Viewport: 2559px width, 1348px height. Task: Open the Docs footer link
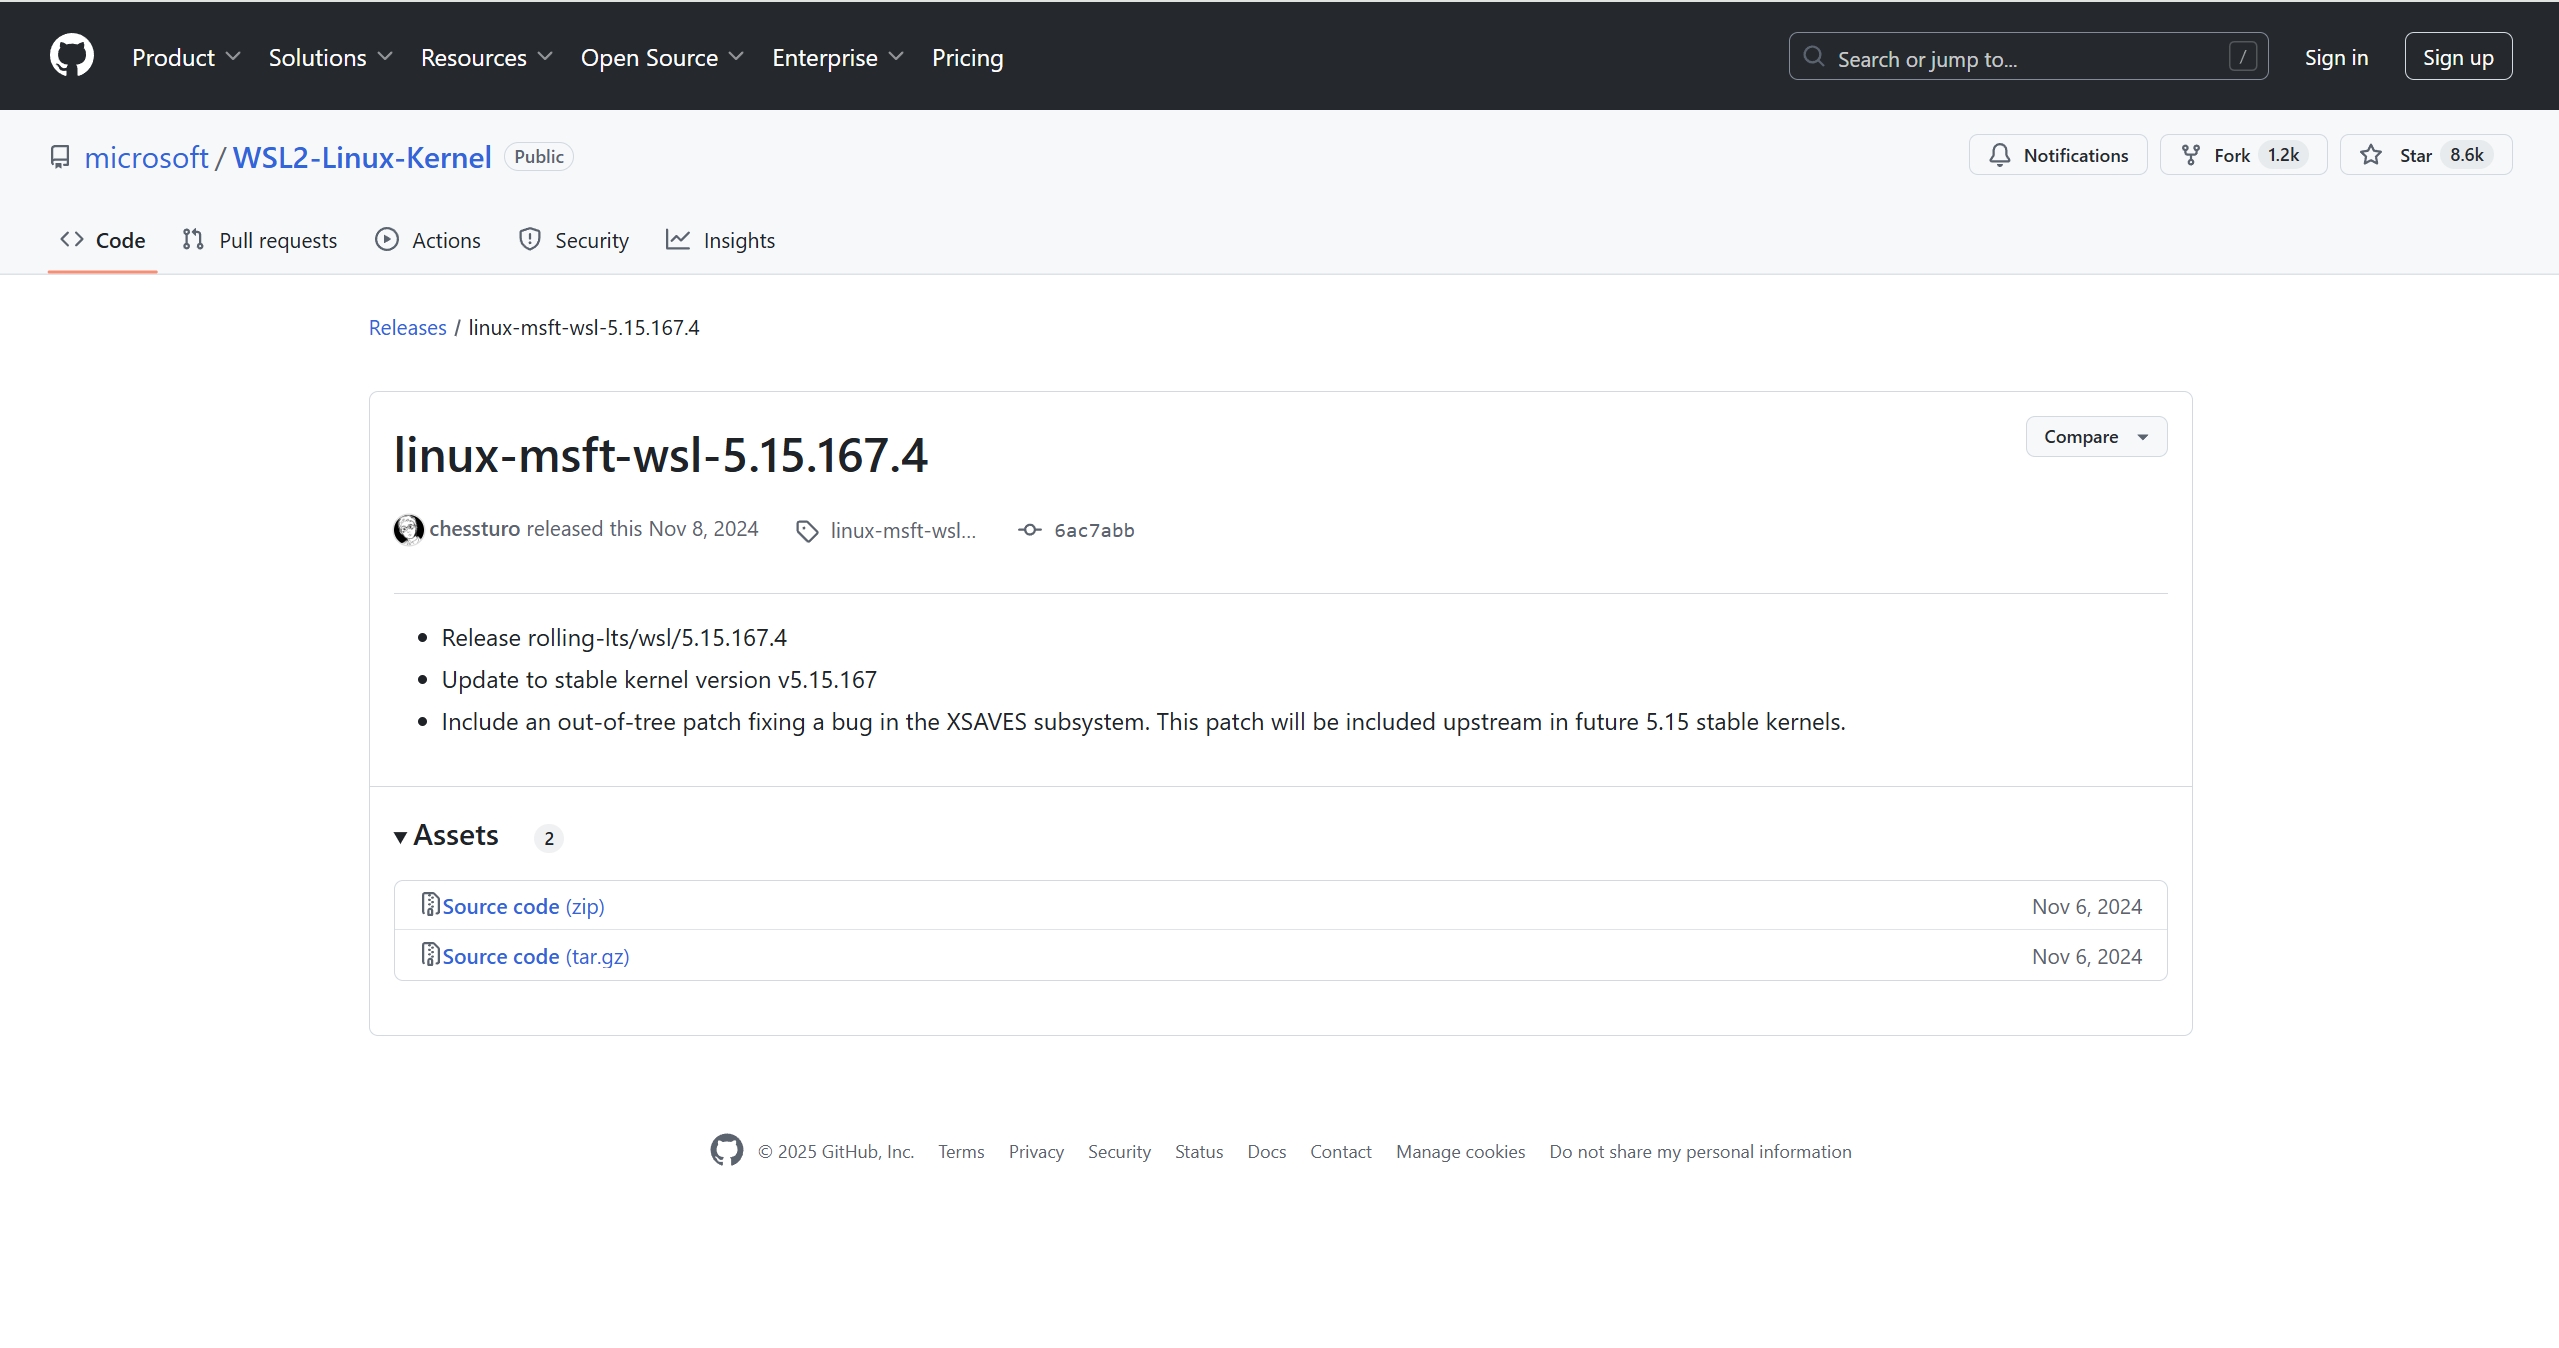pos(1267,1152)
